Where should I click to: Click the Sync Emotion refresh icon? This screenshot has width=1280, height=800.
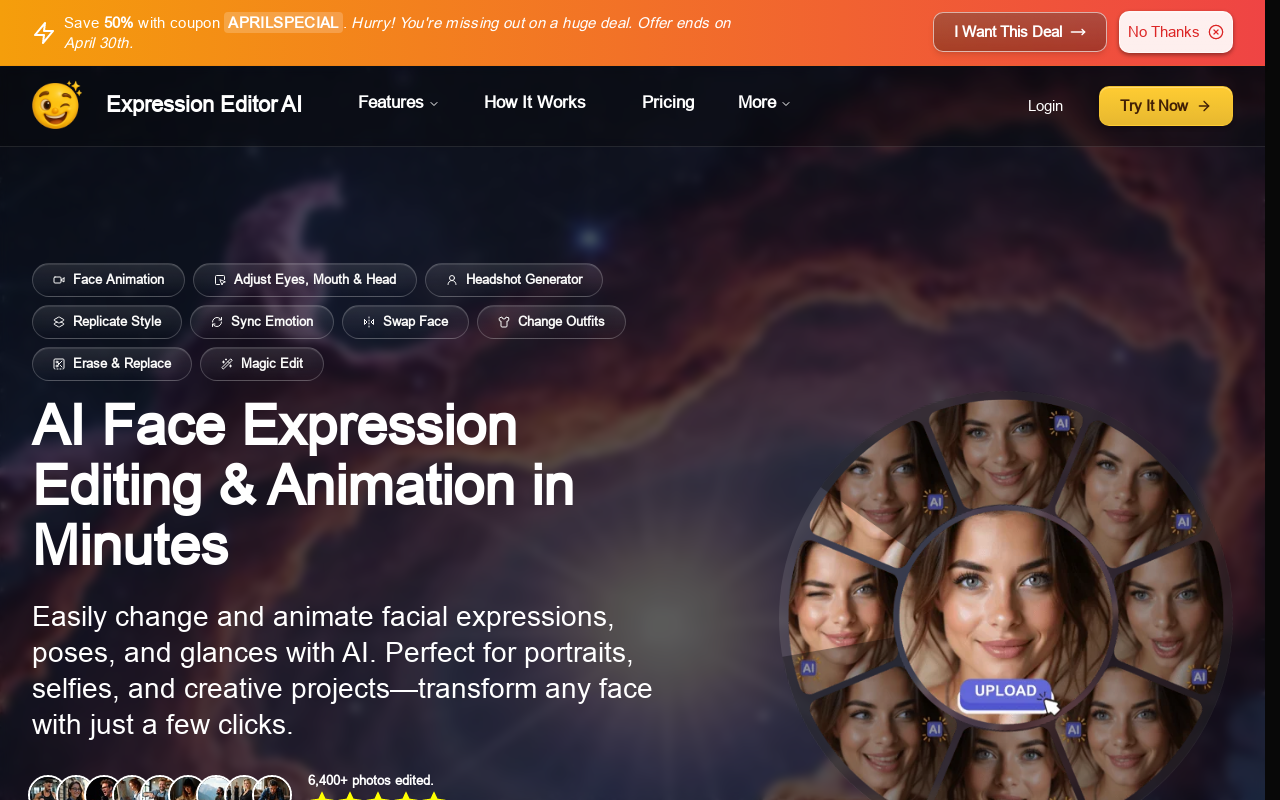point(217,322)
